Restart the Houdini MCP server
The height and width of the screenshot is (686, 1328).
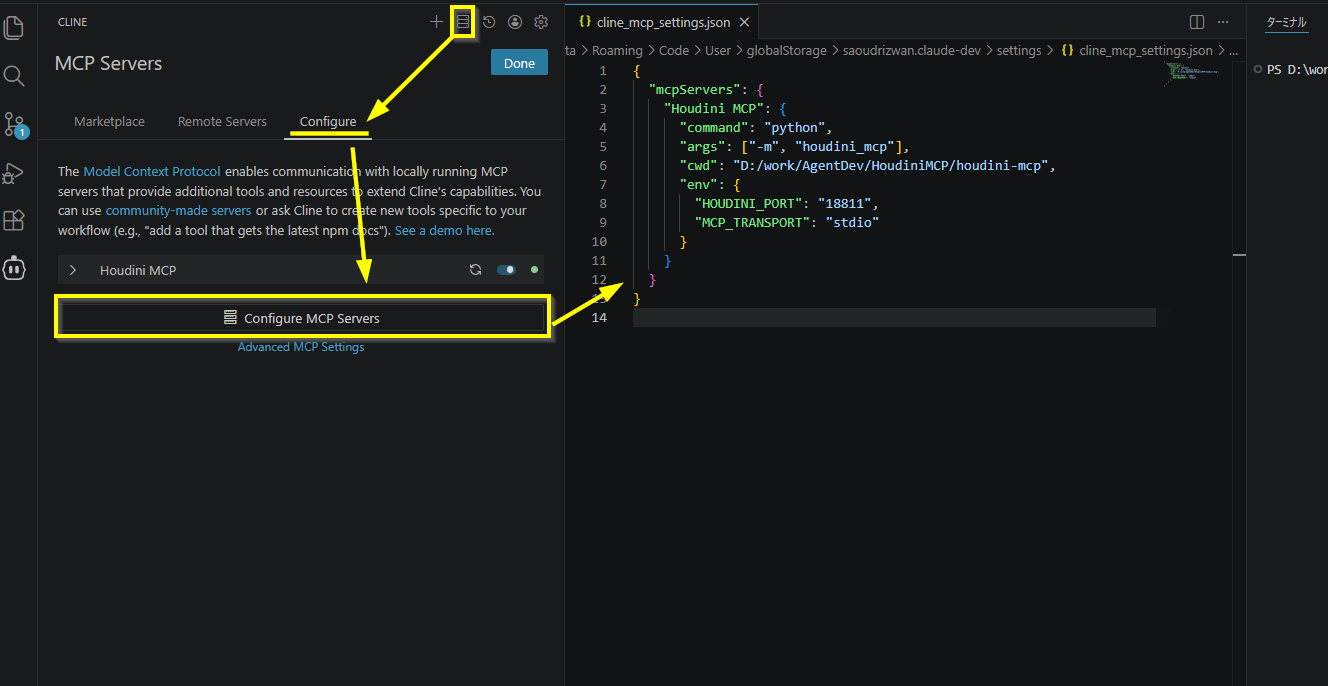click(475, 270)
